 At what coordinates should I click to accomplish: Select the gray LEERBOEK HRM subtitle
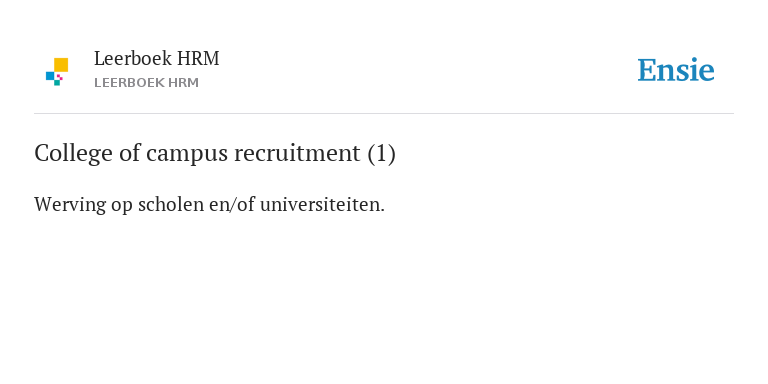(x=146, y=83)
